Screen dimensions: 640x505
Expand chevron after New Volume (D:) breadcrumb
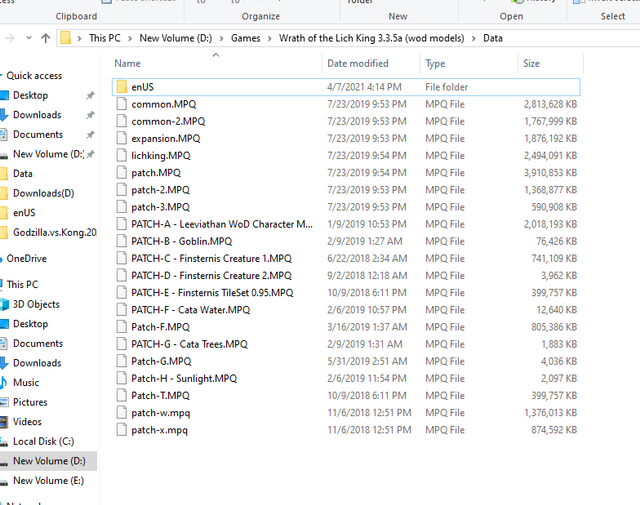221,38
